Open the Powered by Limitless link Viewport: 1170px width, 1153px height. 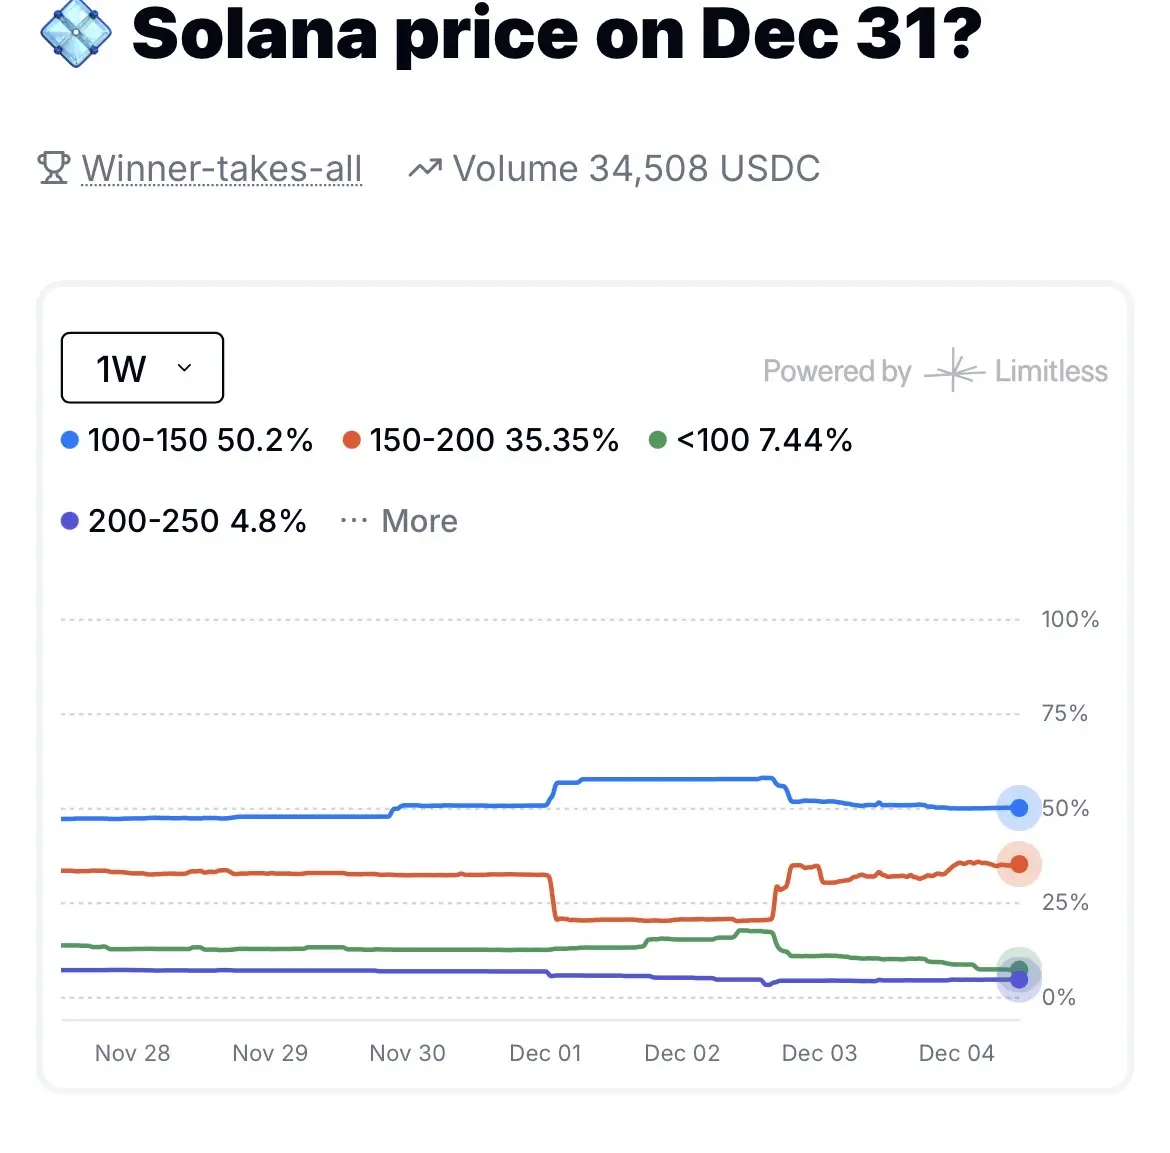click(935, 371)
